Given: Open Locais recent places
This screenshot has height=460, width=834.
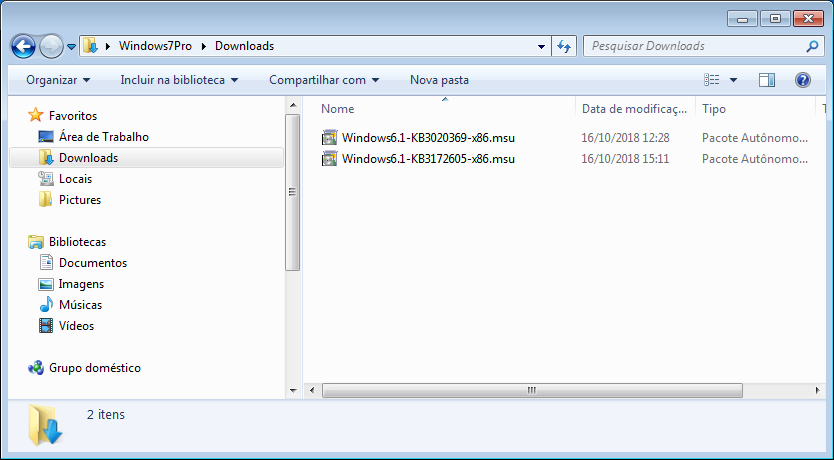Looking at the screenshot, I should click(65, 179).
